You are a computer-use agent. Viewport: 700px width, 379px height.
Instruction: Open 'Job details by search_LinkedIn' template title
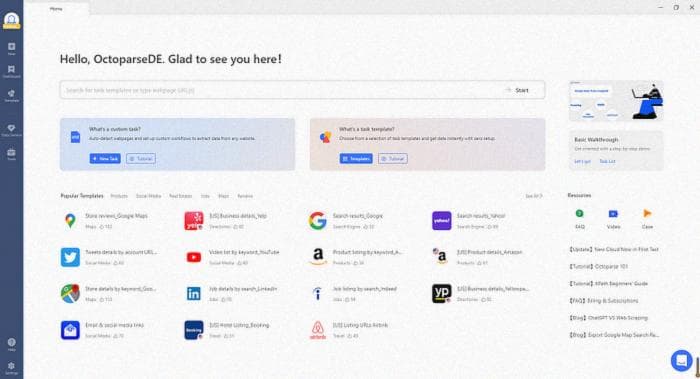click(x=243, y=289)
